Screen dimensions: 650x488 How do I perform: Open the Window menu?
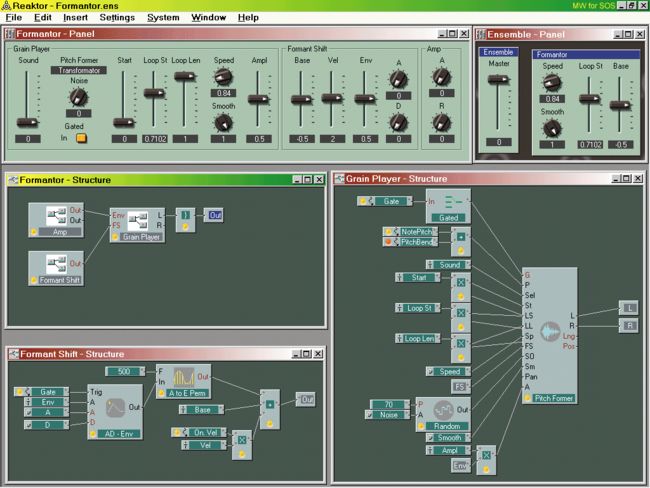pos(209,17)
